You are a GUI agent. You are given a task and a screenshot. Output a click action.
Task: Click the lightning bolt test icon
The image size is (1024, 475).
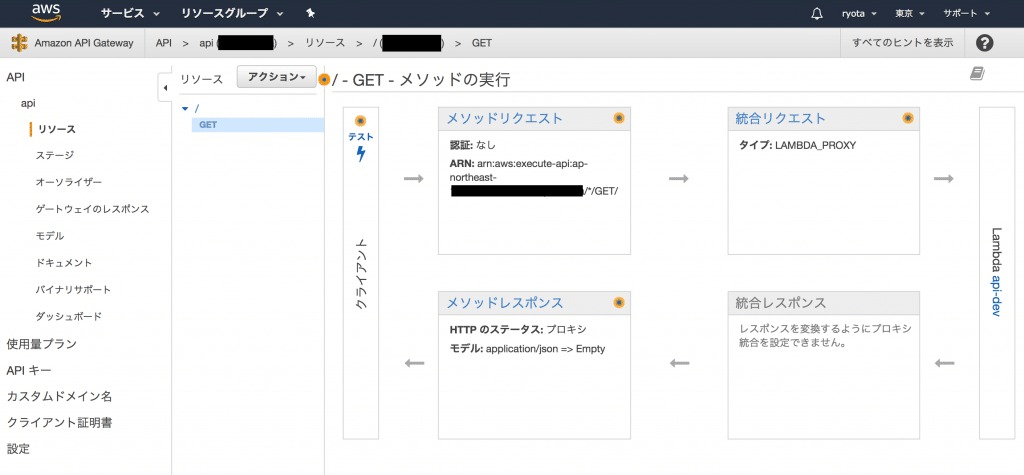pos(360,154)
